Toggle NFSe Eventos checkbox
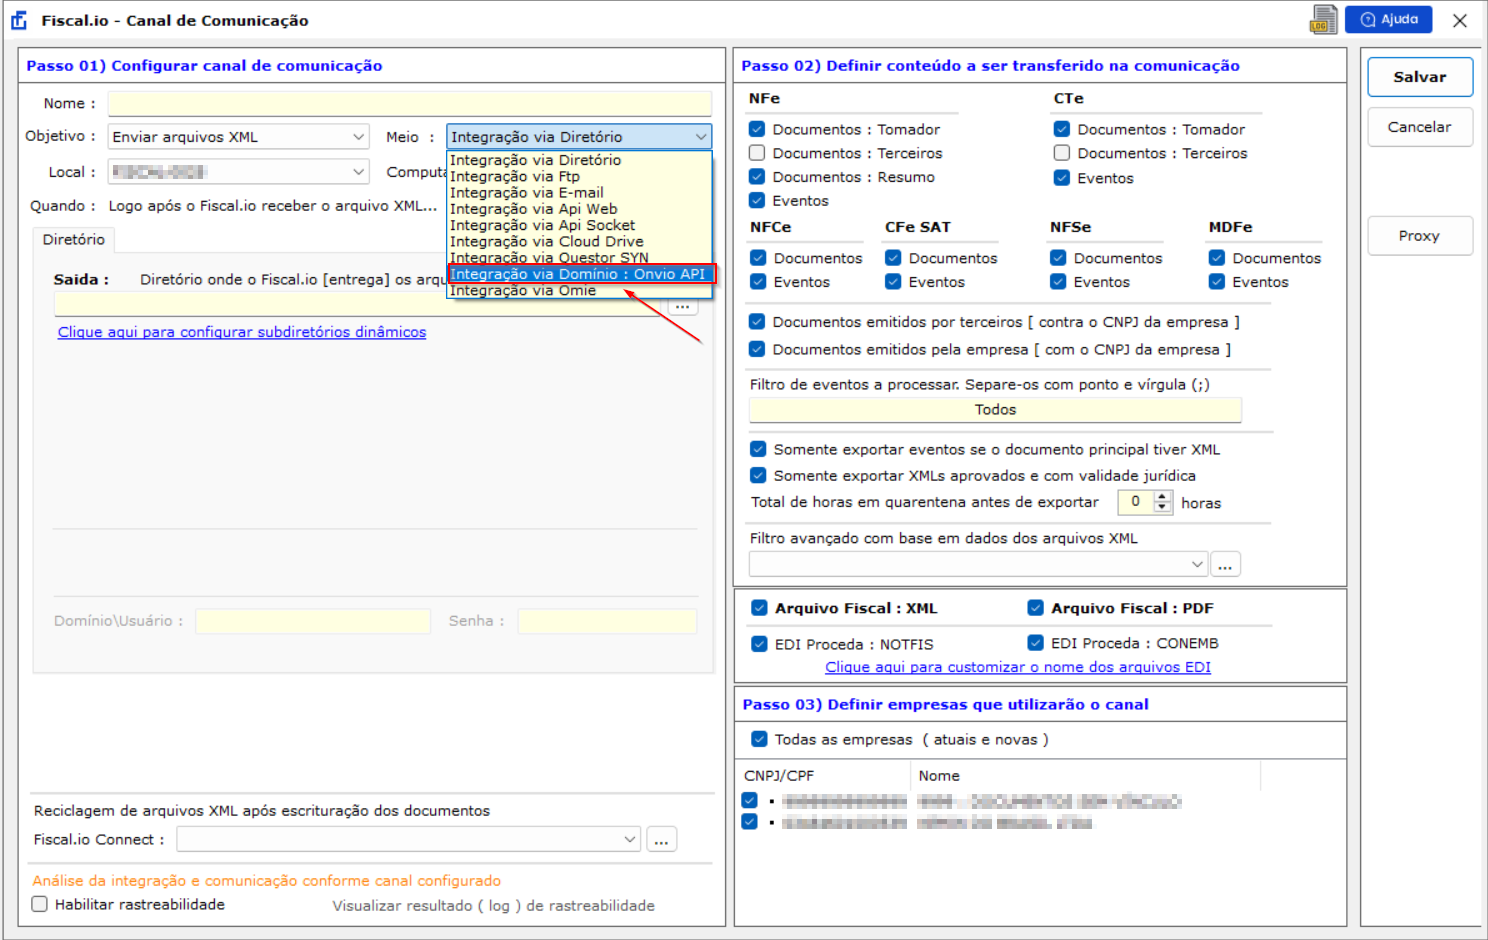This screenshot has width=1488, height=940. click(1058, 282)
